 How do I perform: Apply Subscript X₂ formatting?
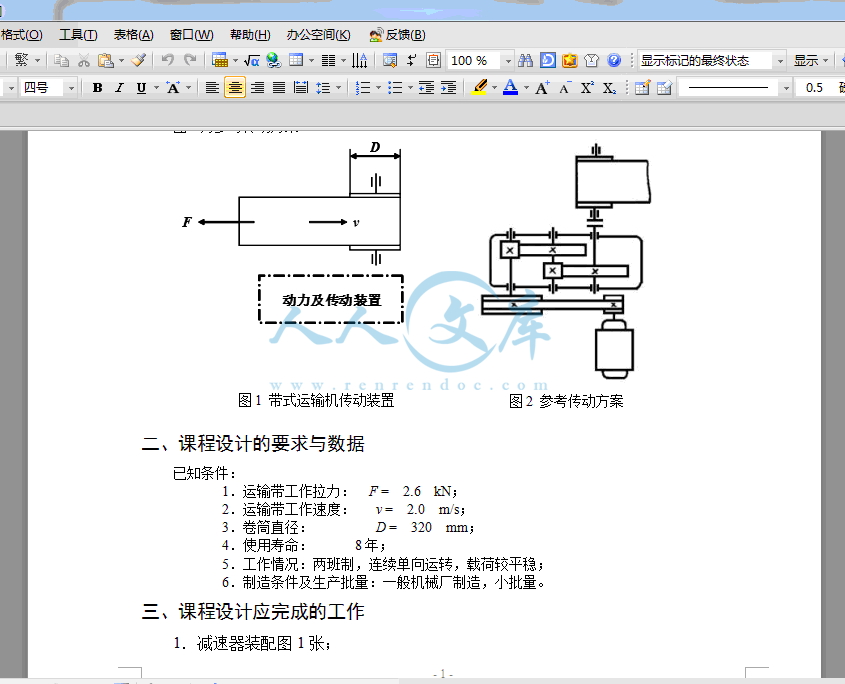click(x=609, y=88)
